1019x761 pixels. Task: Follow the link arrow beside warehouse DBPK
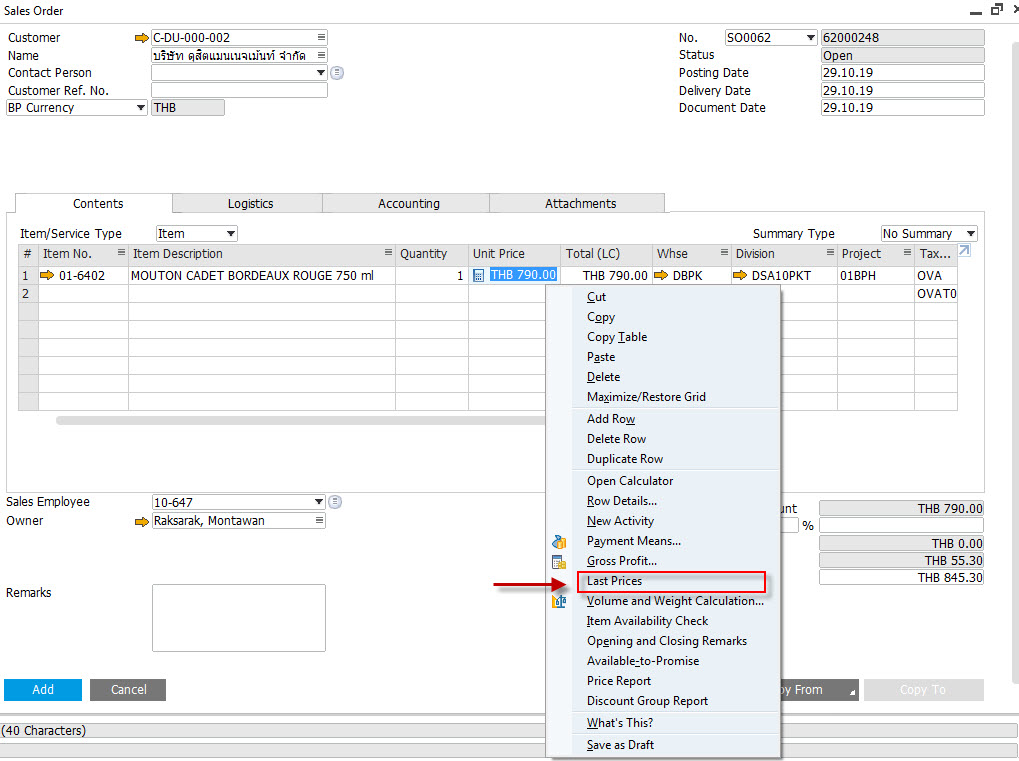[661, 276]
